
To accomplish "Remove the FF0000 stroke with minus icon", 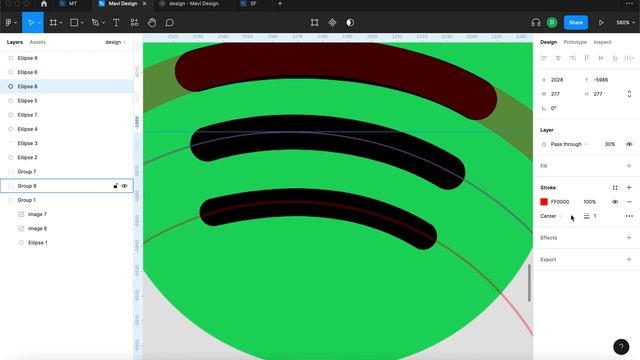I will click(x=629, y=202).
